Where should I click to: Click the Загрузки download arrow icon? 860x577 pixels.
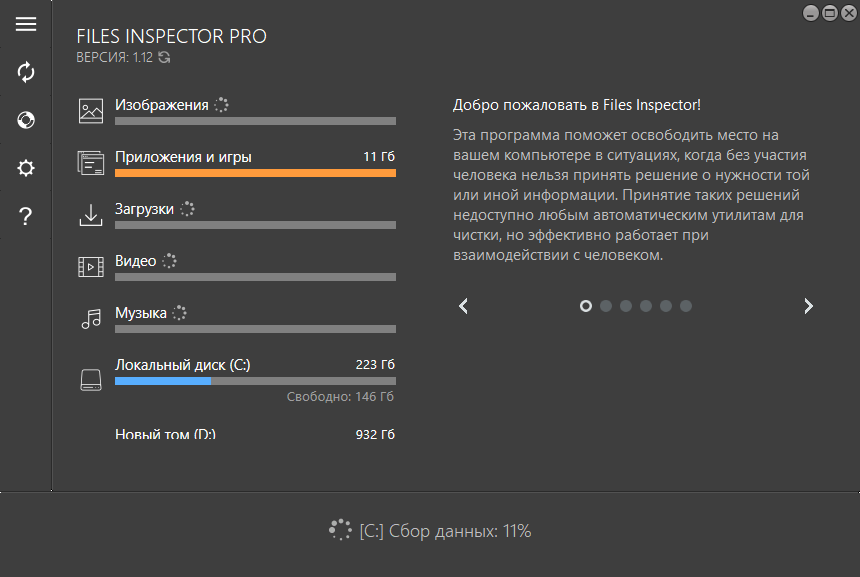[91, 215]
